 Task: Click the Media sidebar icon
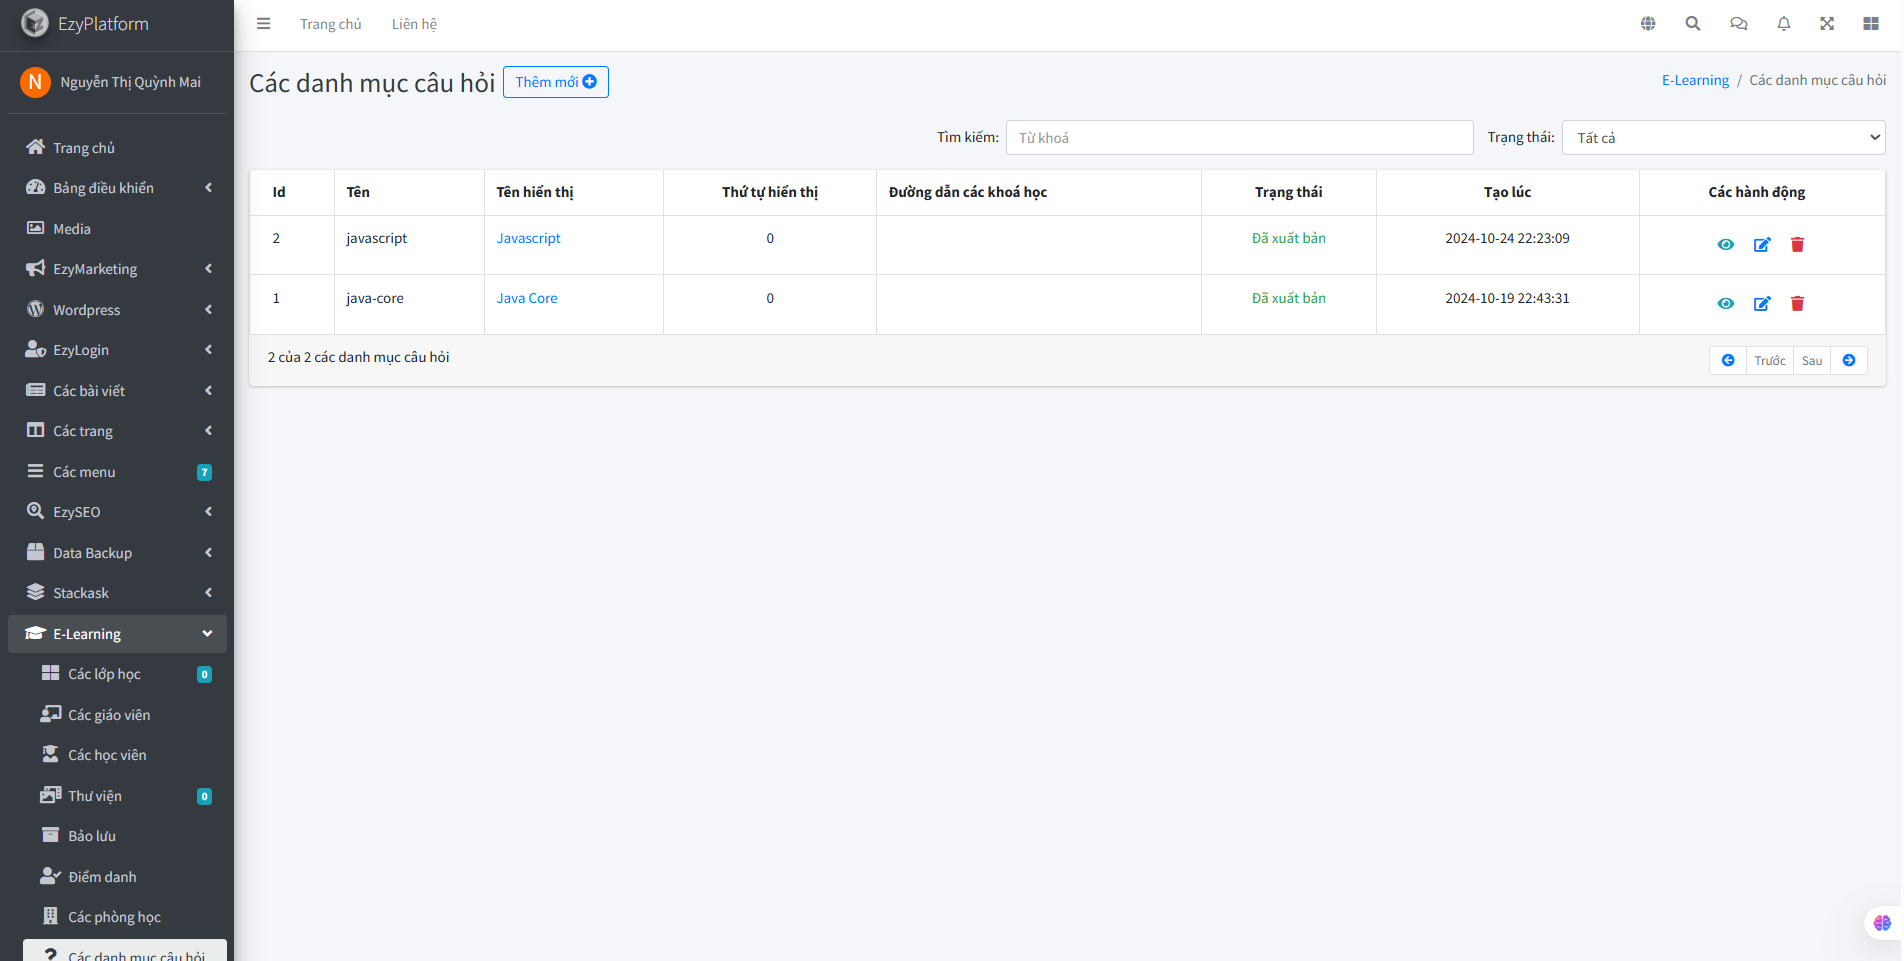[36, 228]
